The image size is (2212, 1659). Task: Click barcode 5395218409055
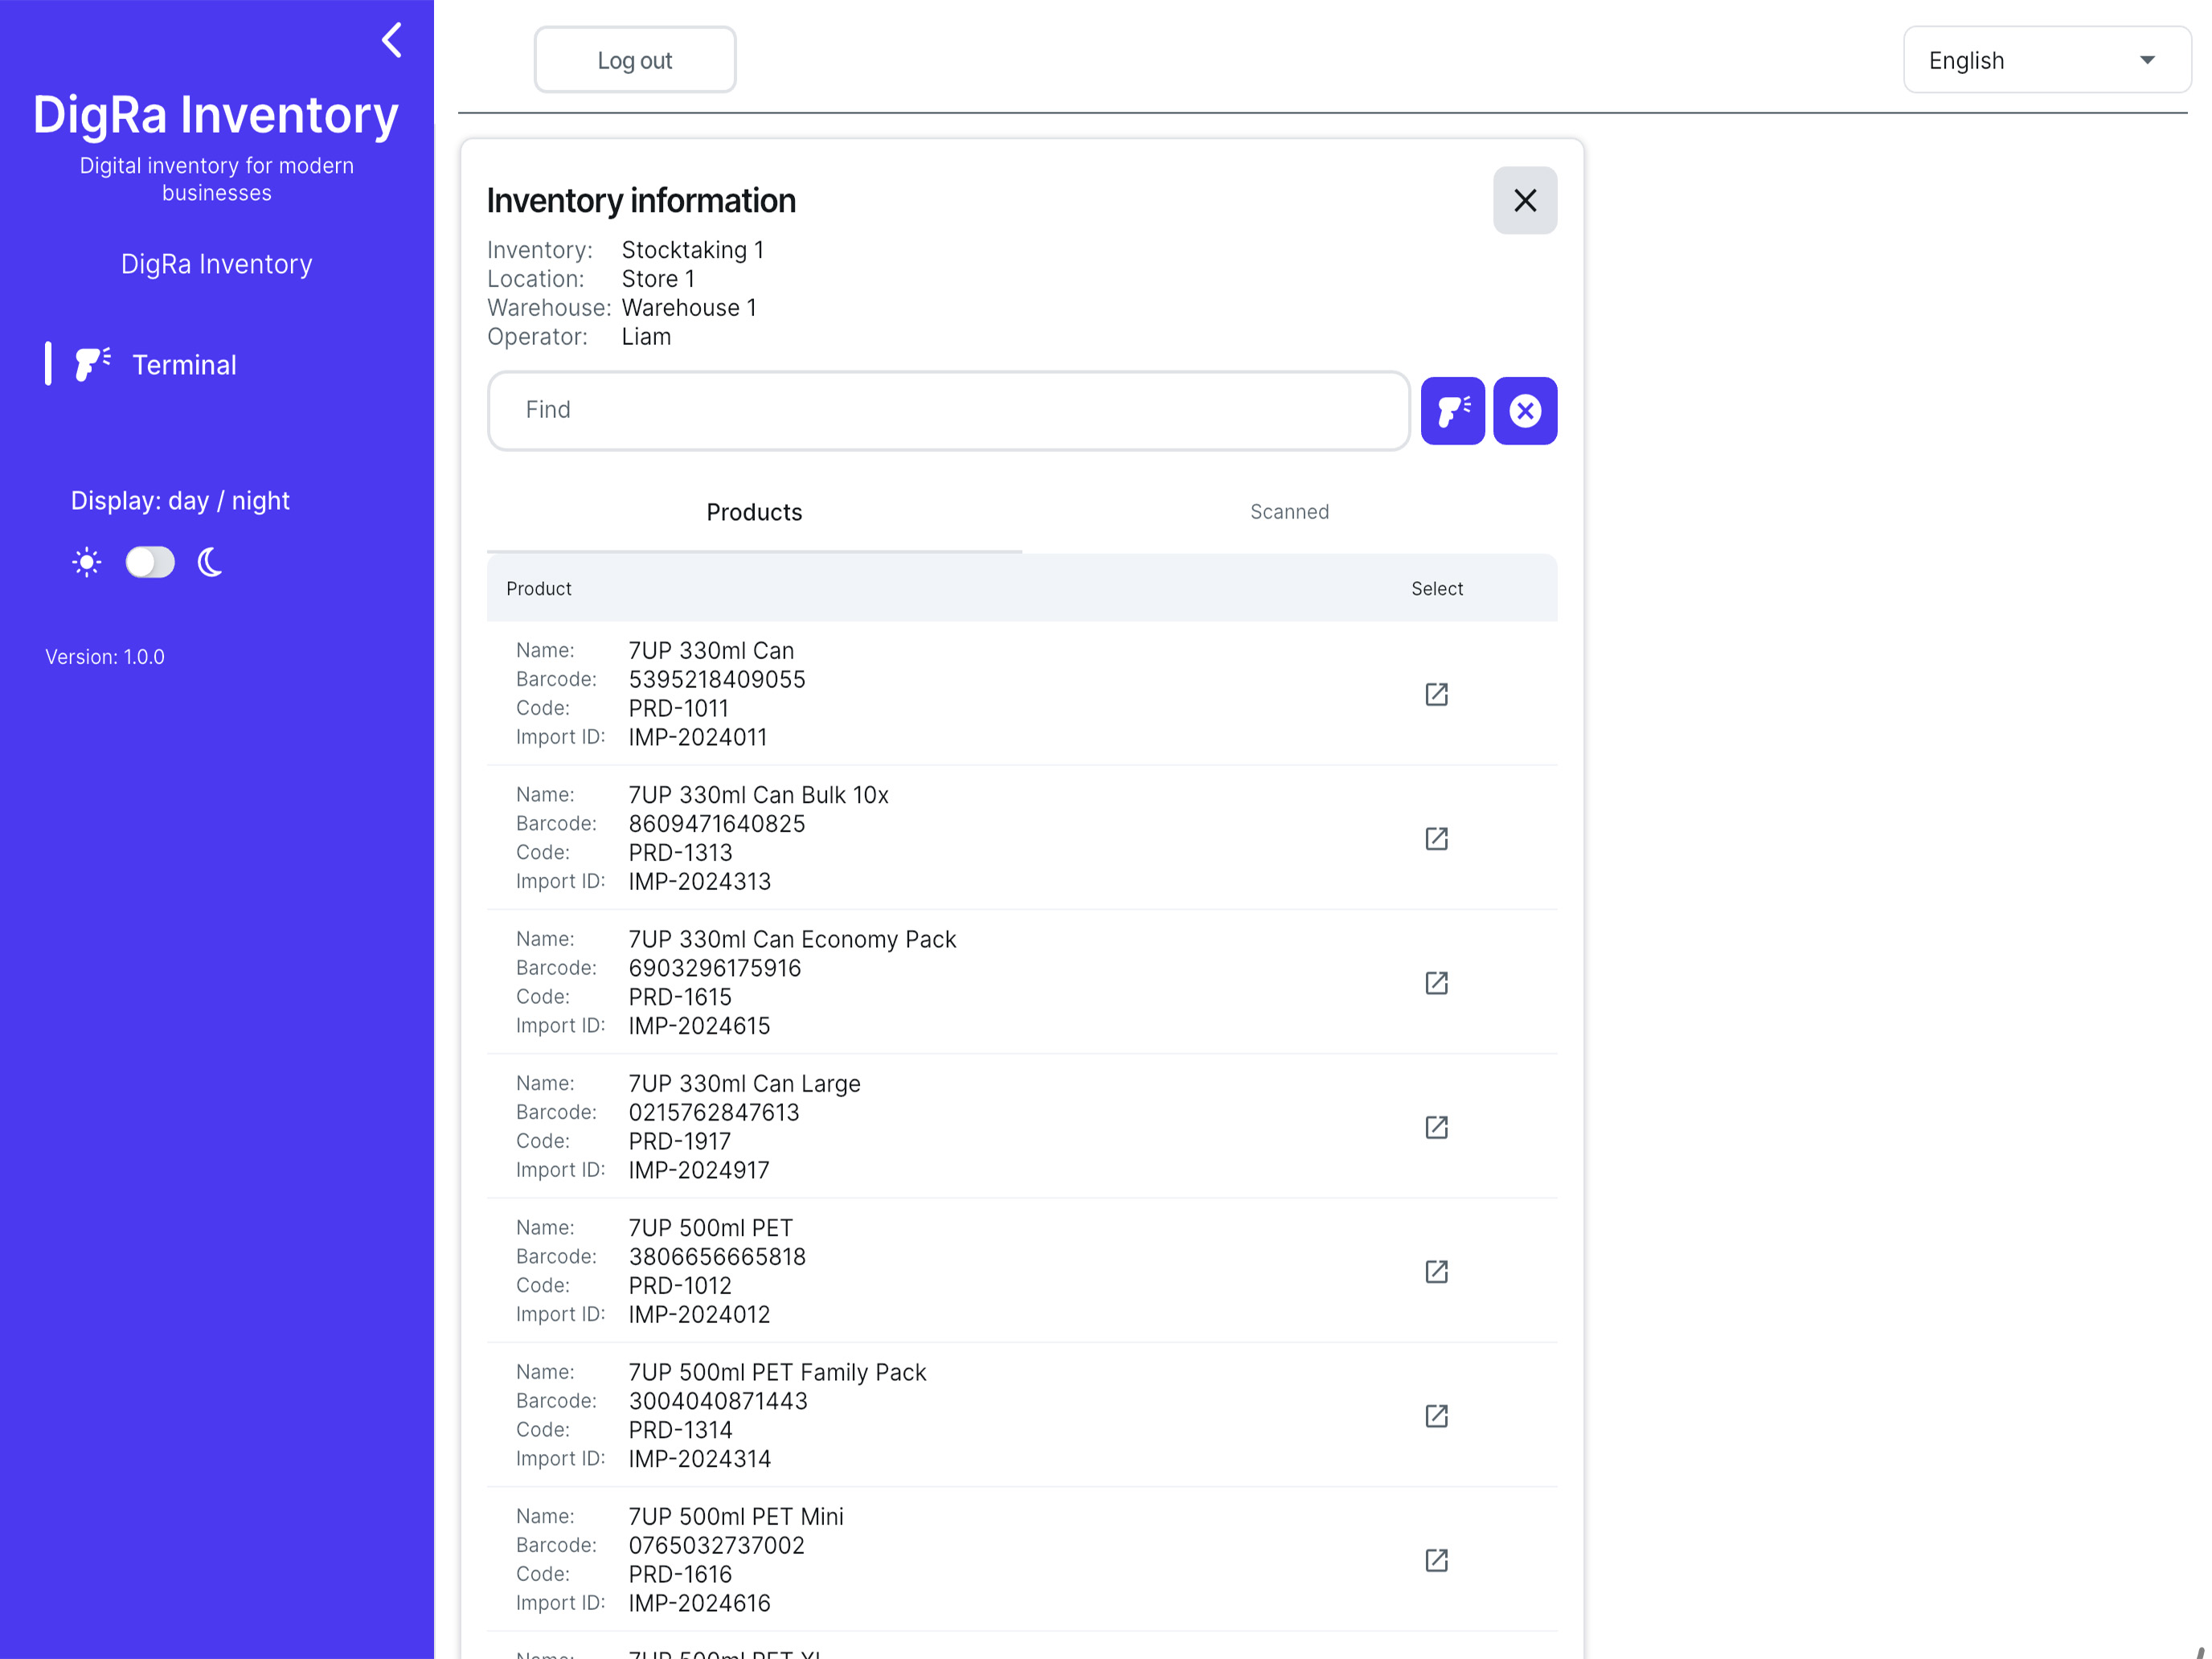pos(717,679)
